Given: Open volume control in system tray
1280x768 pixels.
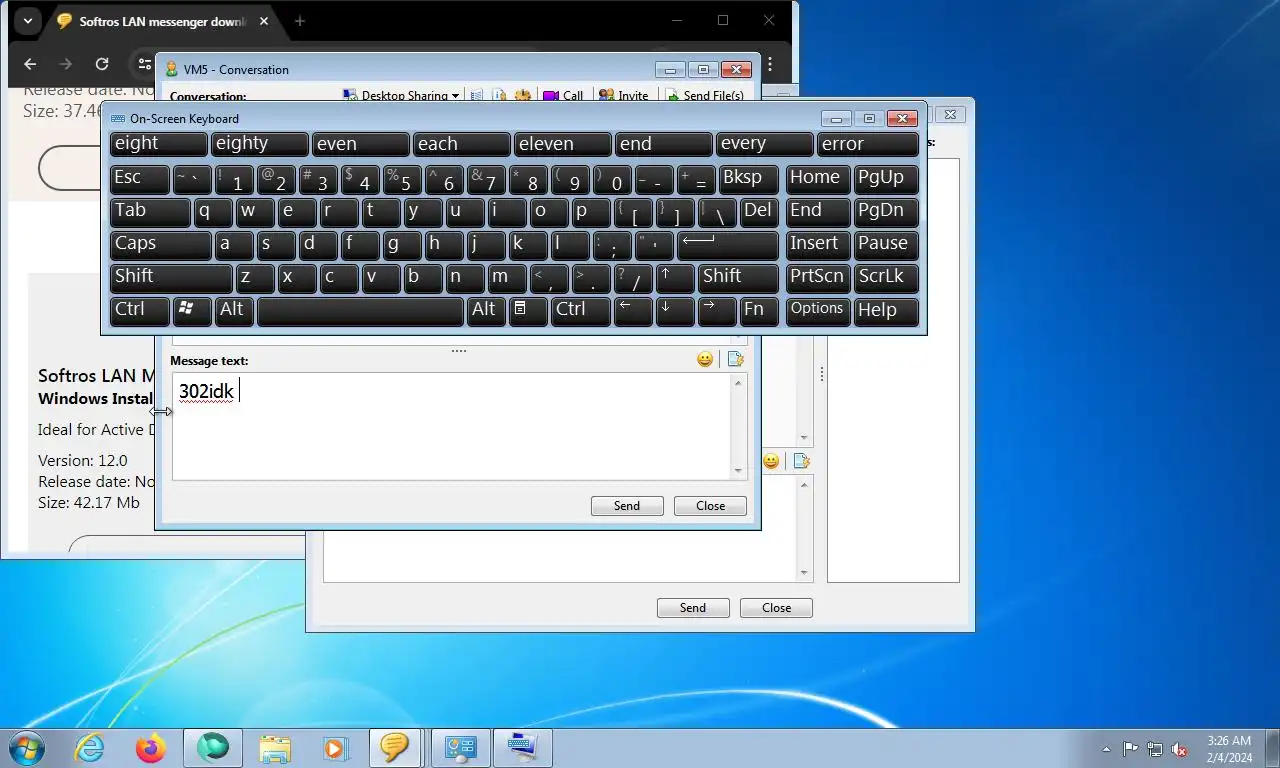Looking at the screenshot, I should pos(1180,749).
